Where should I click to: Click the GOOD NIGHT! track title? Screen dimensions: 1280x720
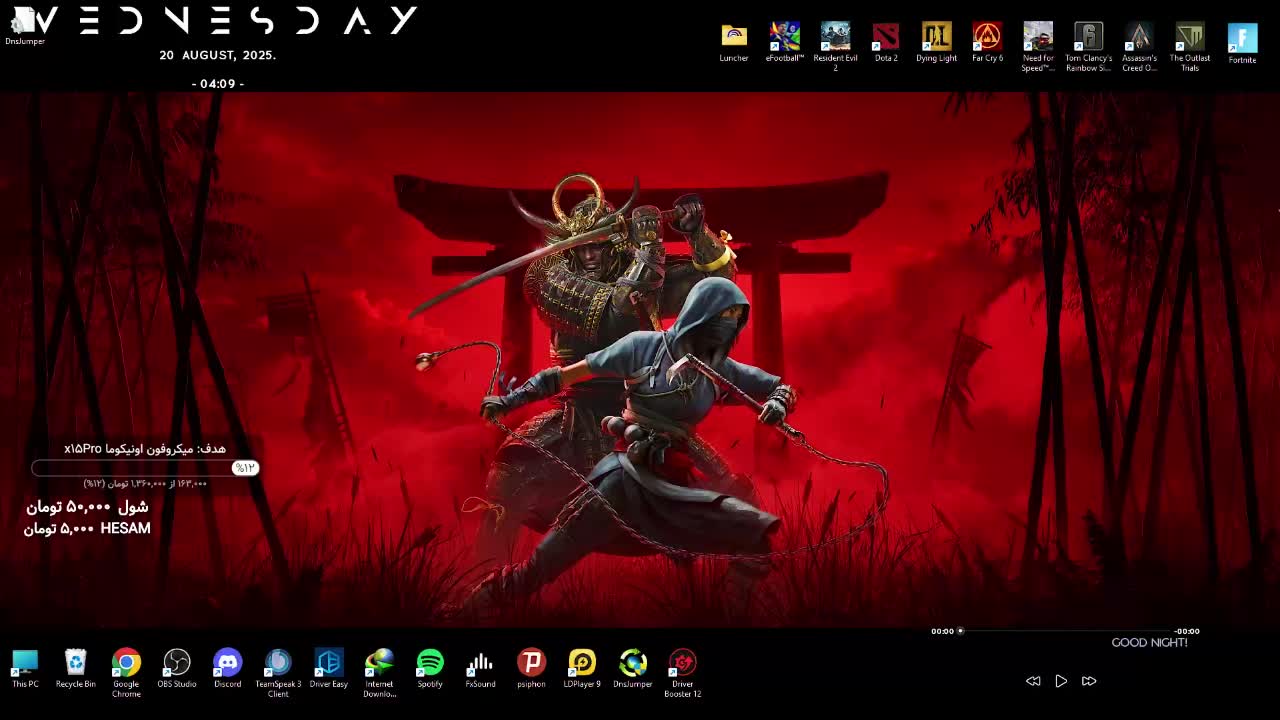tap(1150, 643)
